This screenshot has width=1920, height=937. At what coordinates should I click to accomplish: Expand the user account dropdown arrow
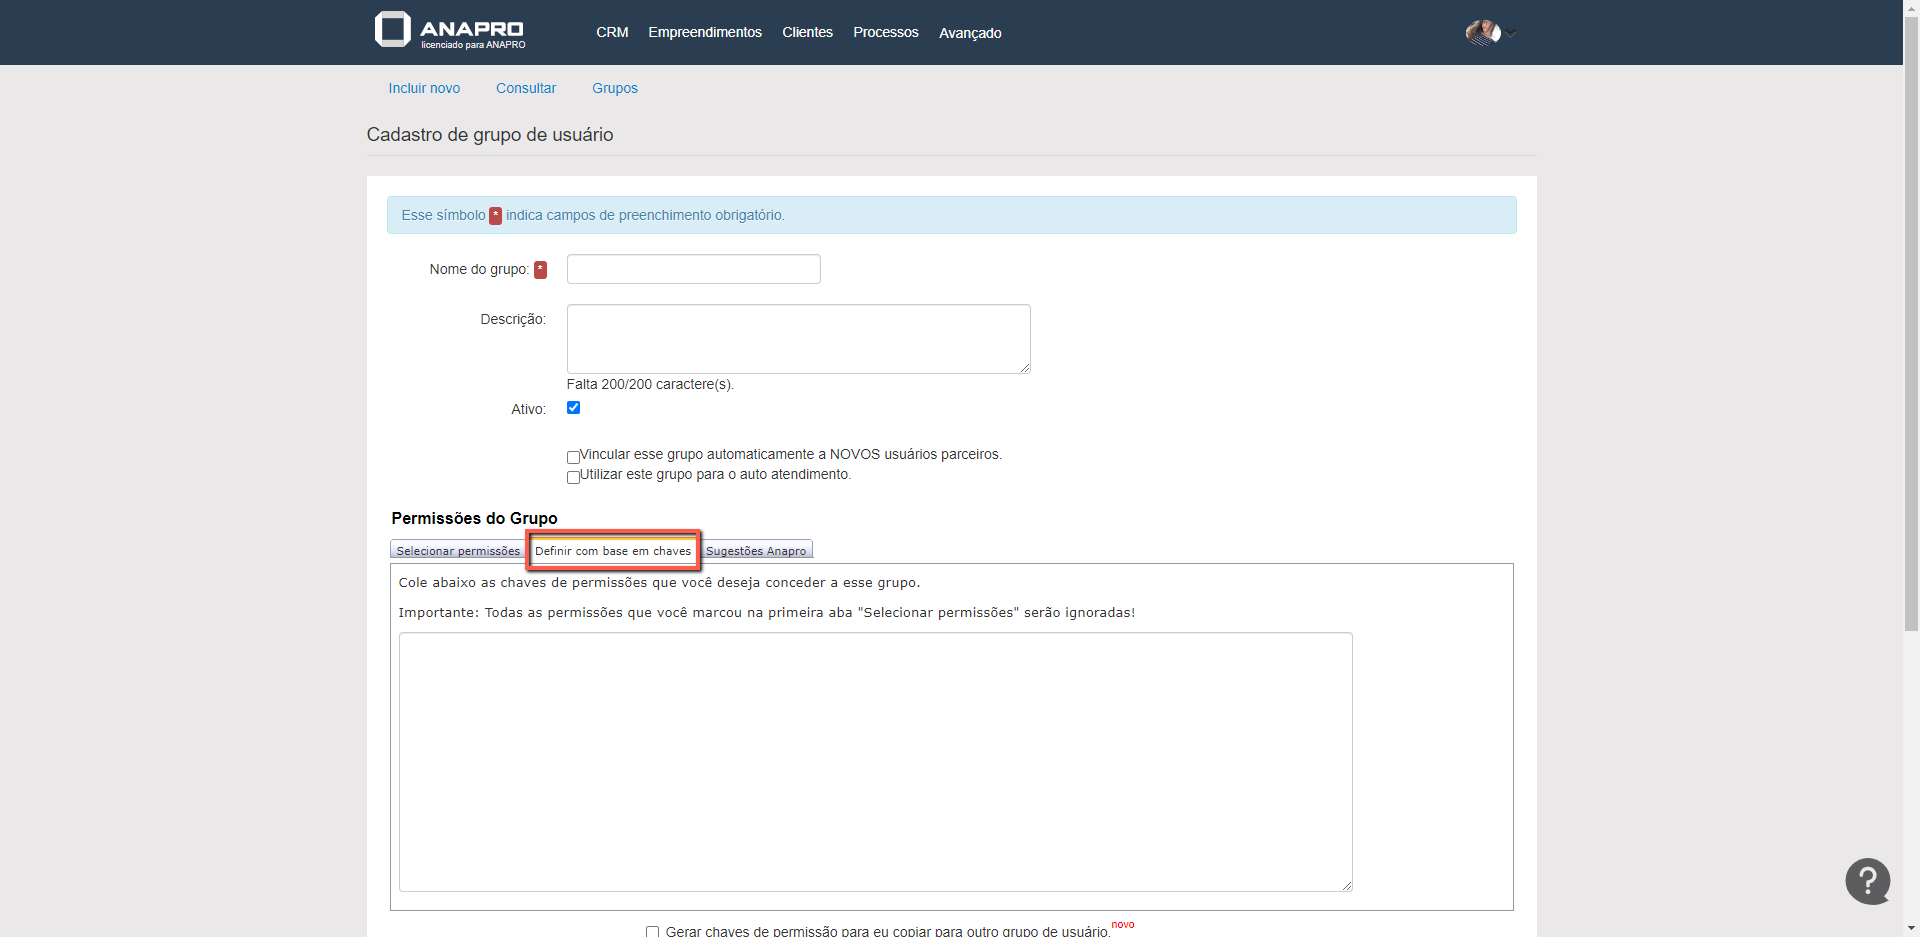(x=1512, y=34)
